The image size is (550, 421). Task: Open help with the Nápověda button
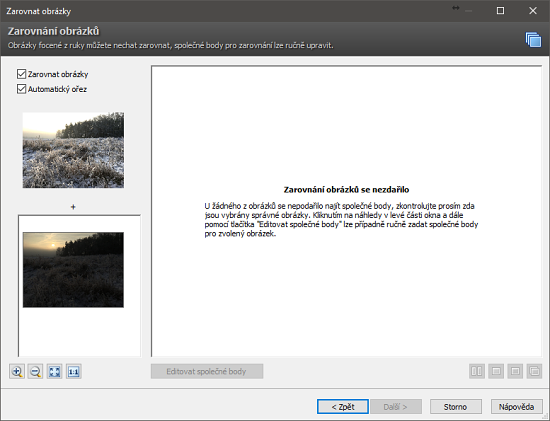517,407
